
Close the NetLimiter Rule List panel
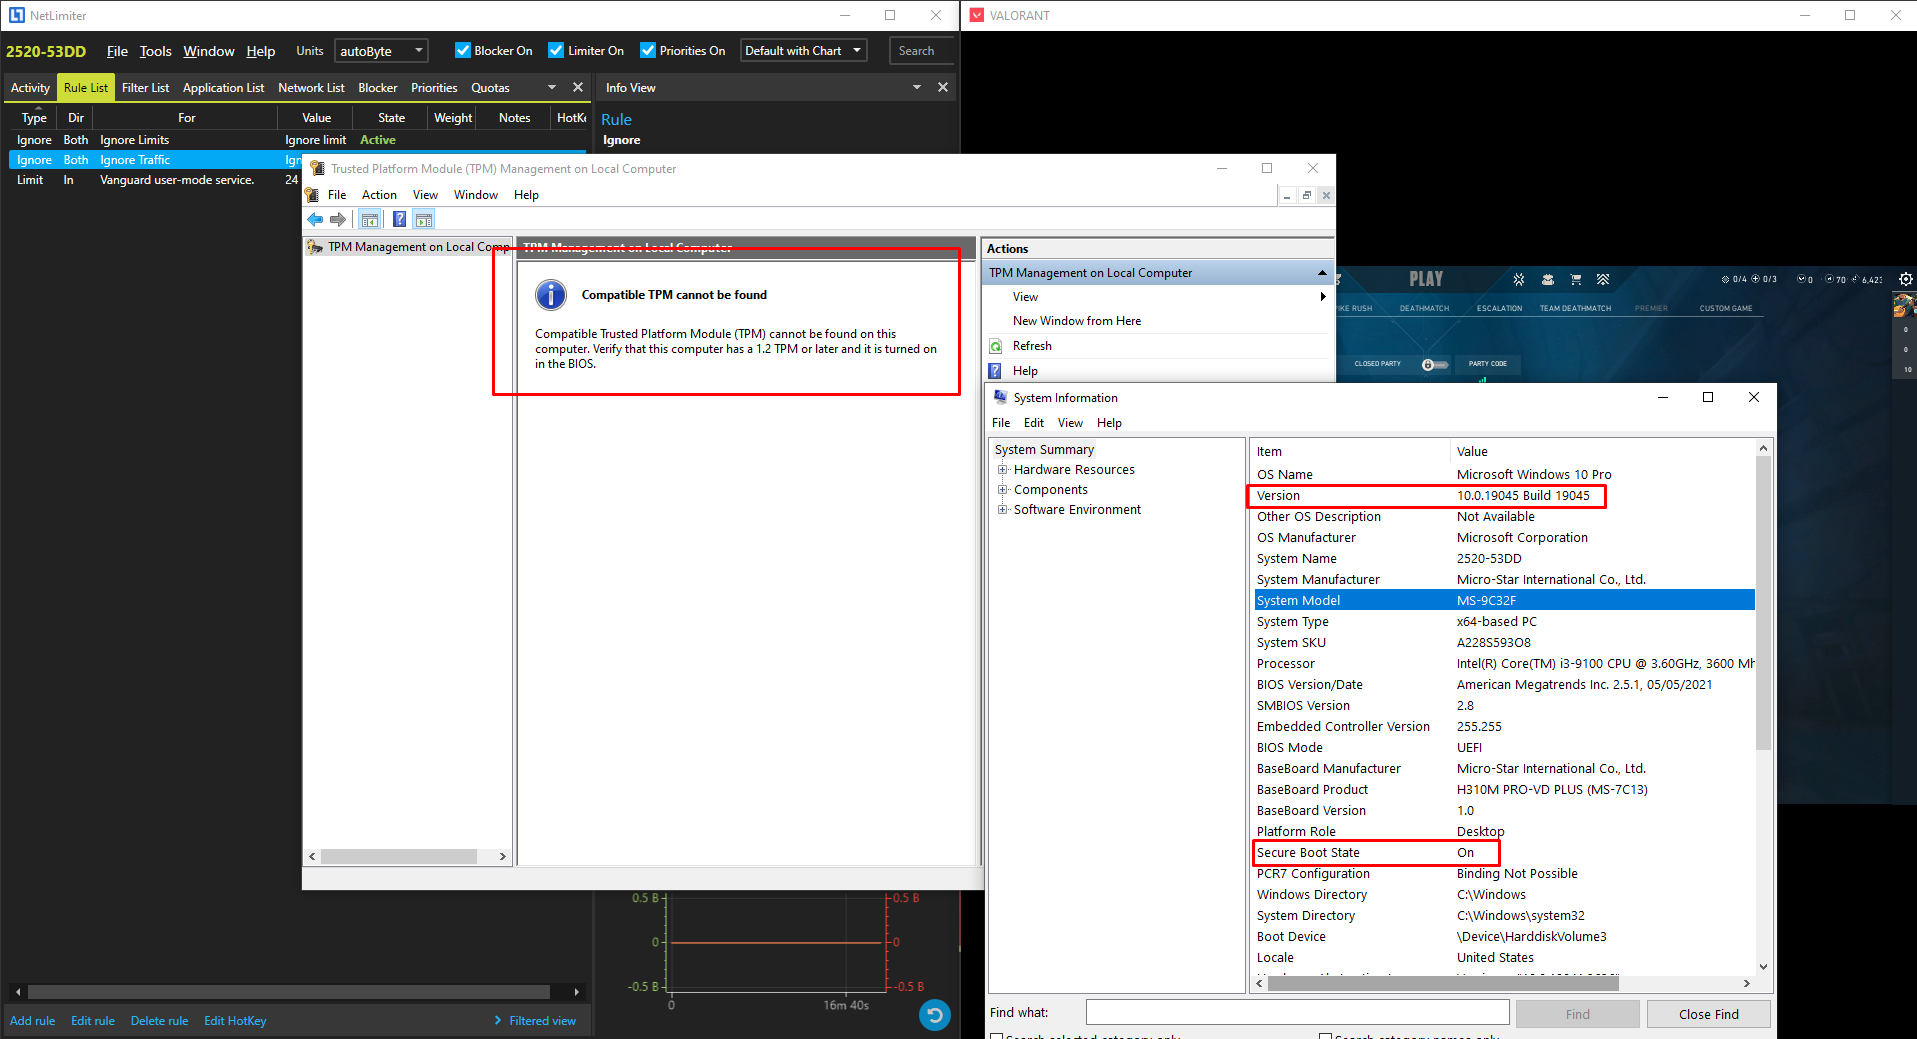click(x=577, y=88)
